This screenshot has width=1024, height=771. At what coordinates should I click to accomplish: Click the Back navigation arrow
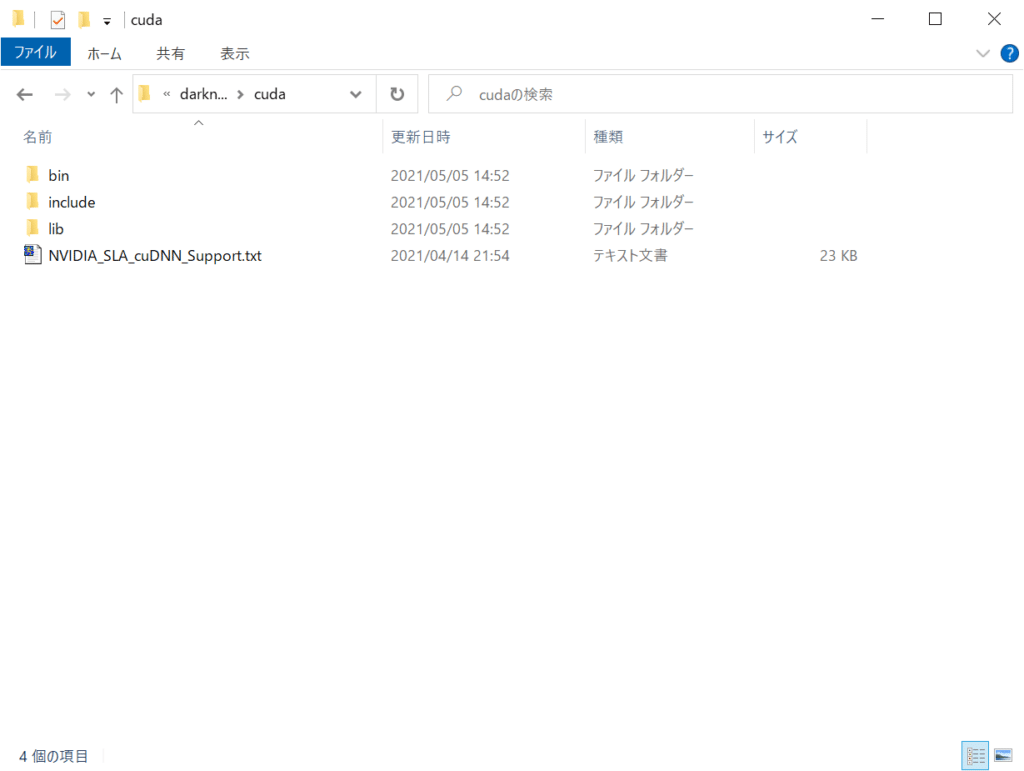(25, 94)
